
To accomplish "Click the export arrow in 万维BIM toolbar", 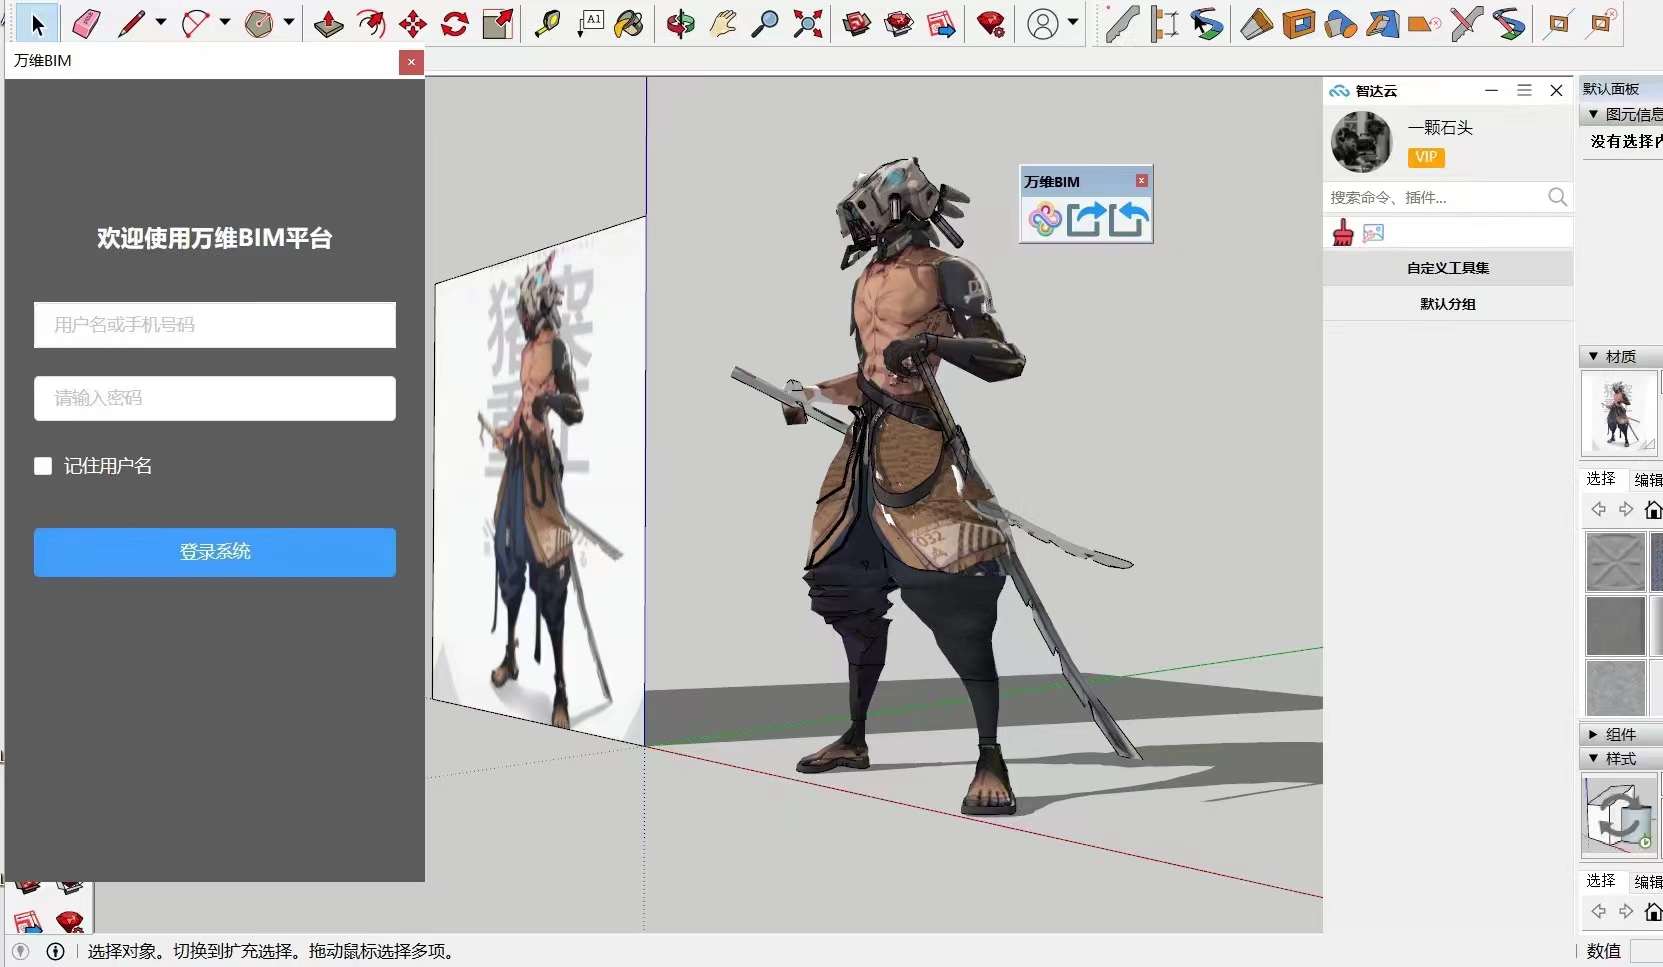I will point(1087,219).
